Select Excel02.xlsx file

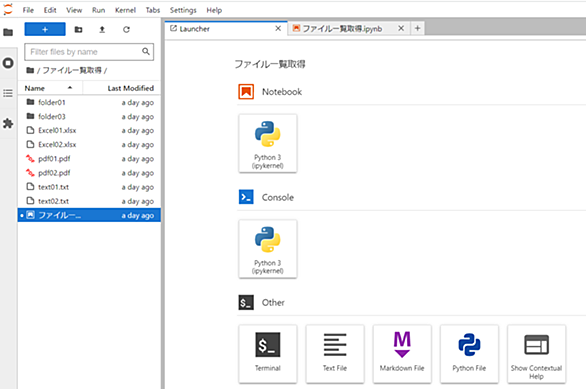(x=89, y=145)
